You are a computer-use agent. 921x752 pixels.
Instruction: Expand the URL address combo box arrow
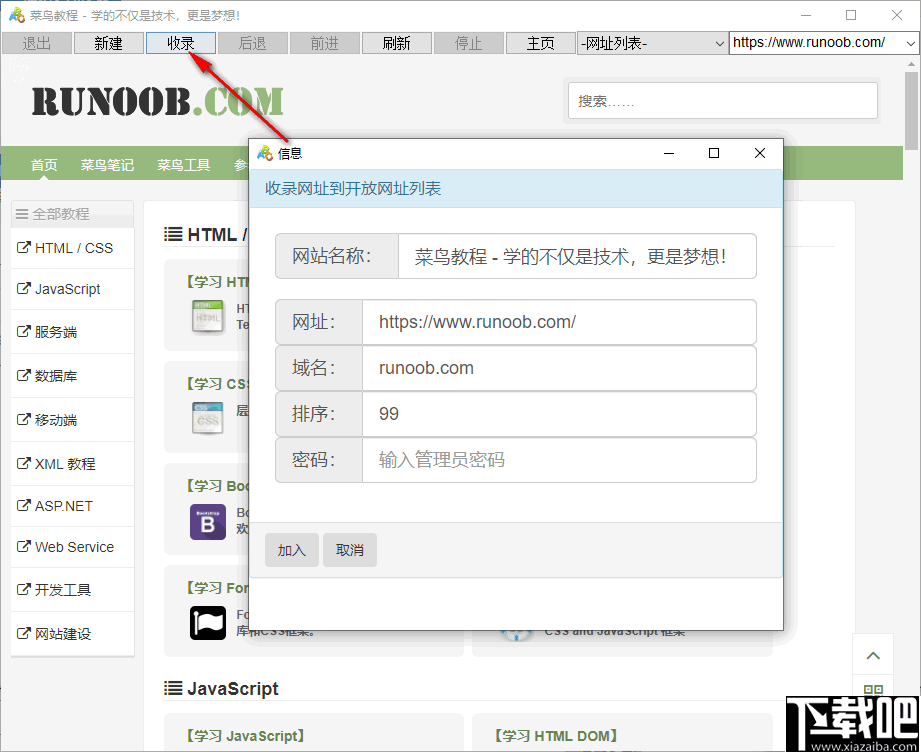tap(910, 43)
